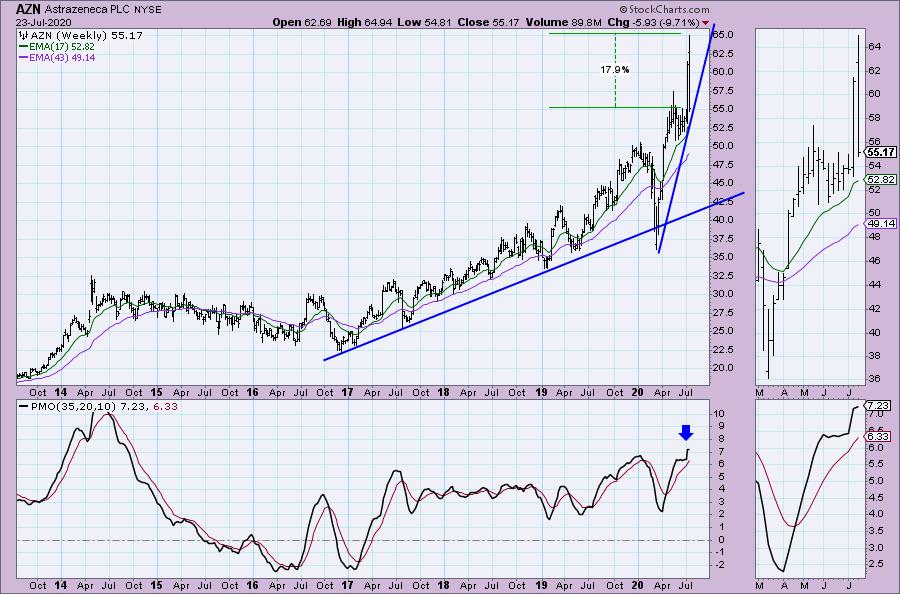Click the '64' label on zoomed price axis
This screenshot has height=594, width=900.
point(874,46)
